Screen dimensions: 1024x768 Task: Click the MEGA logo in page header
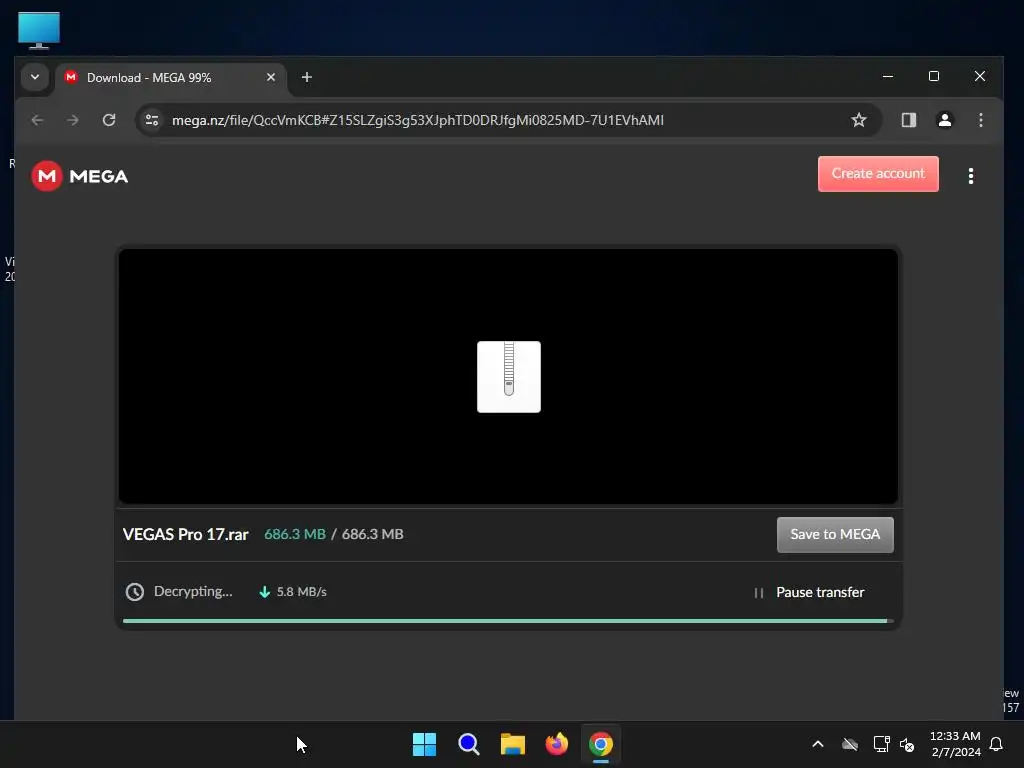click(80, 176)
